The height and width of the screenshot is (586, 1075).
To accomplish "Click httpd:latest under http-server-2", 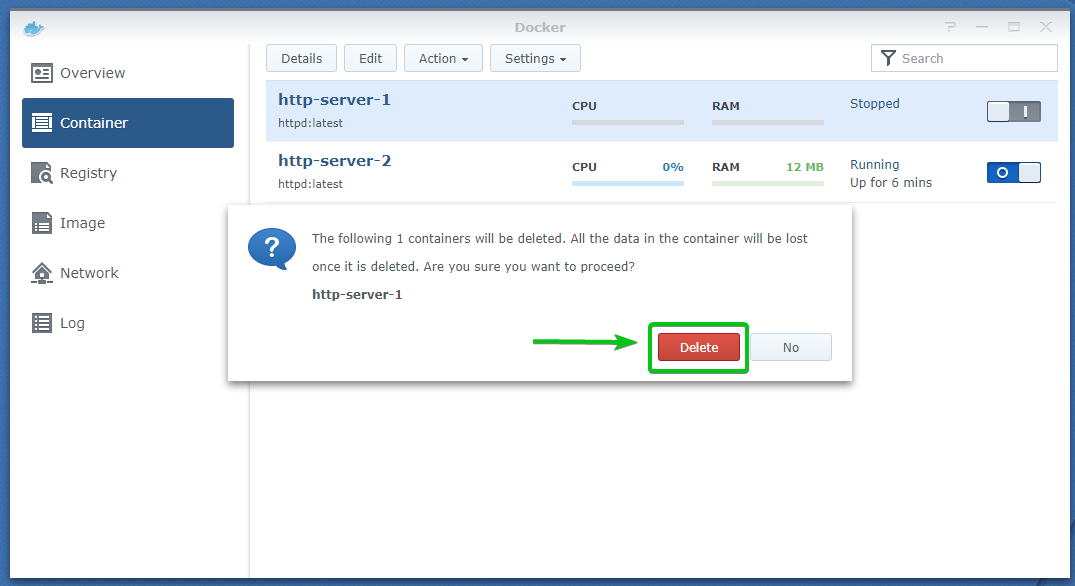I will 310,184.
